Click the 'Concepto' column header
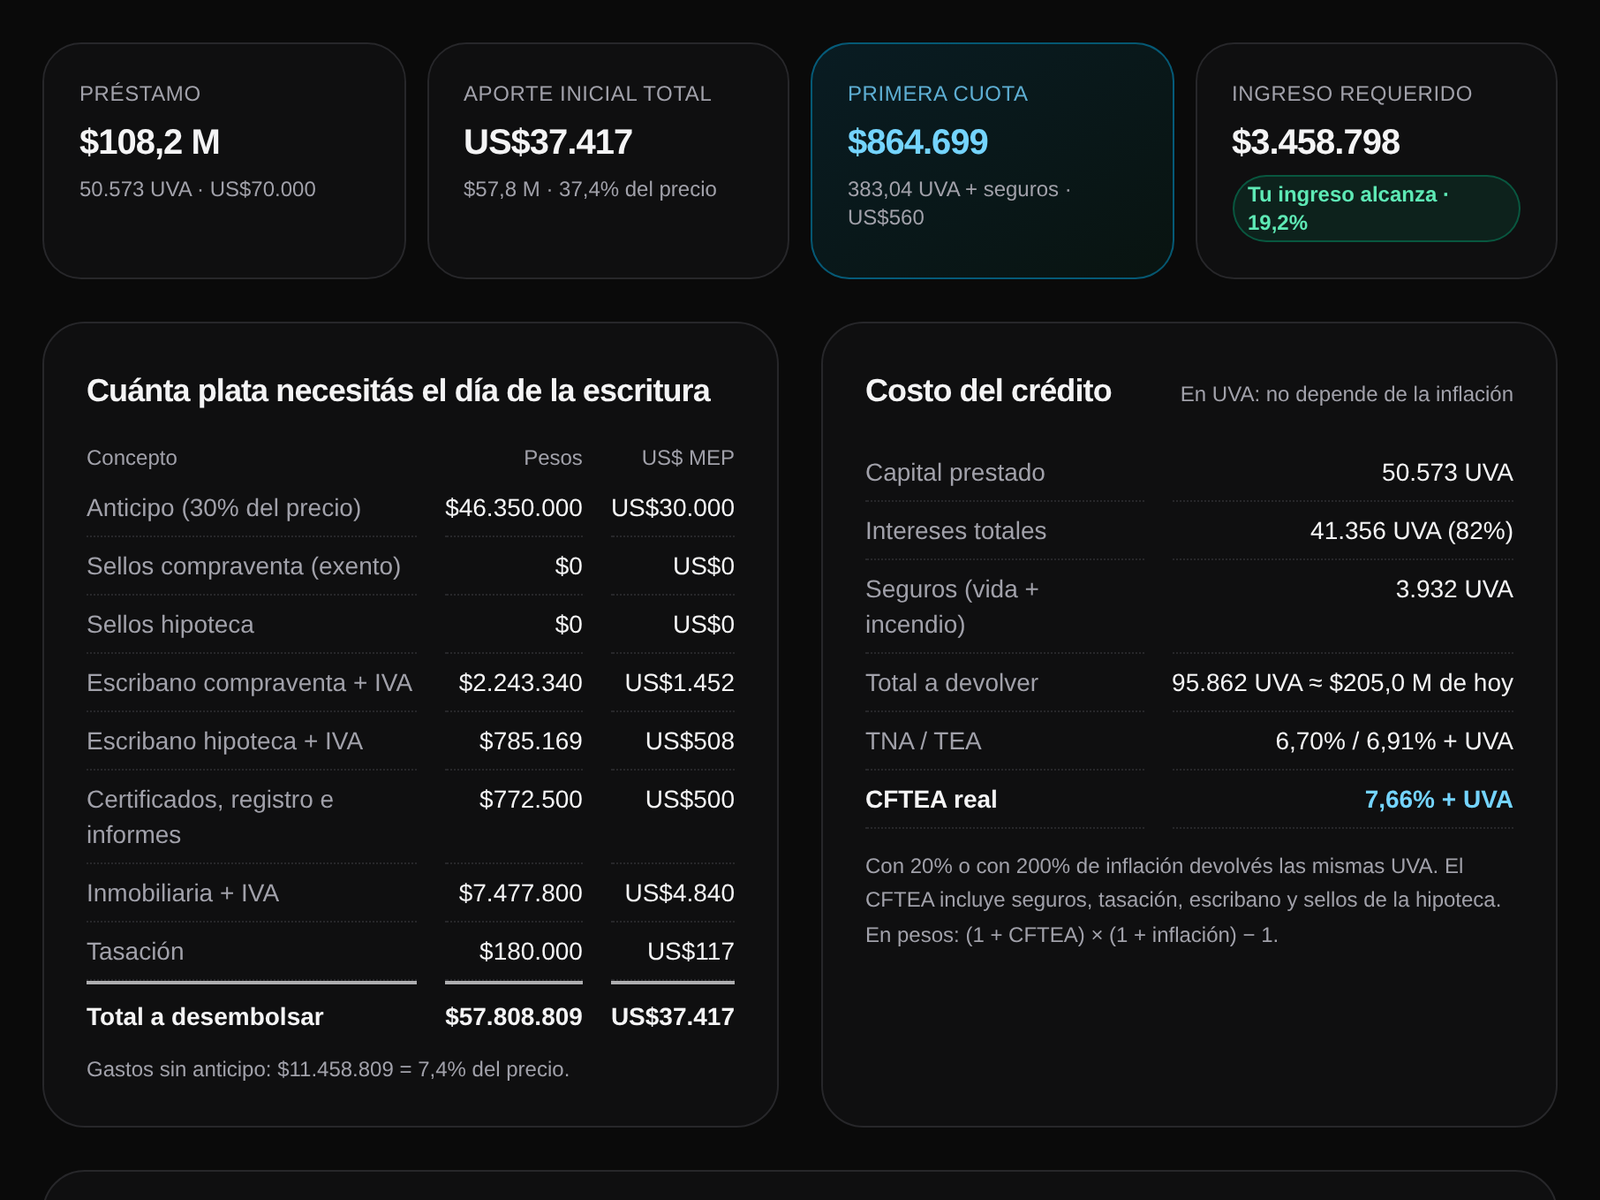The width and height of the screenshot is (1600, 1200). tap(132, 458)
